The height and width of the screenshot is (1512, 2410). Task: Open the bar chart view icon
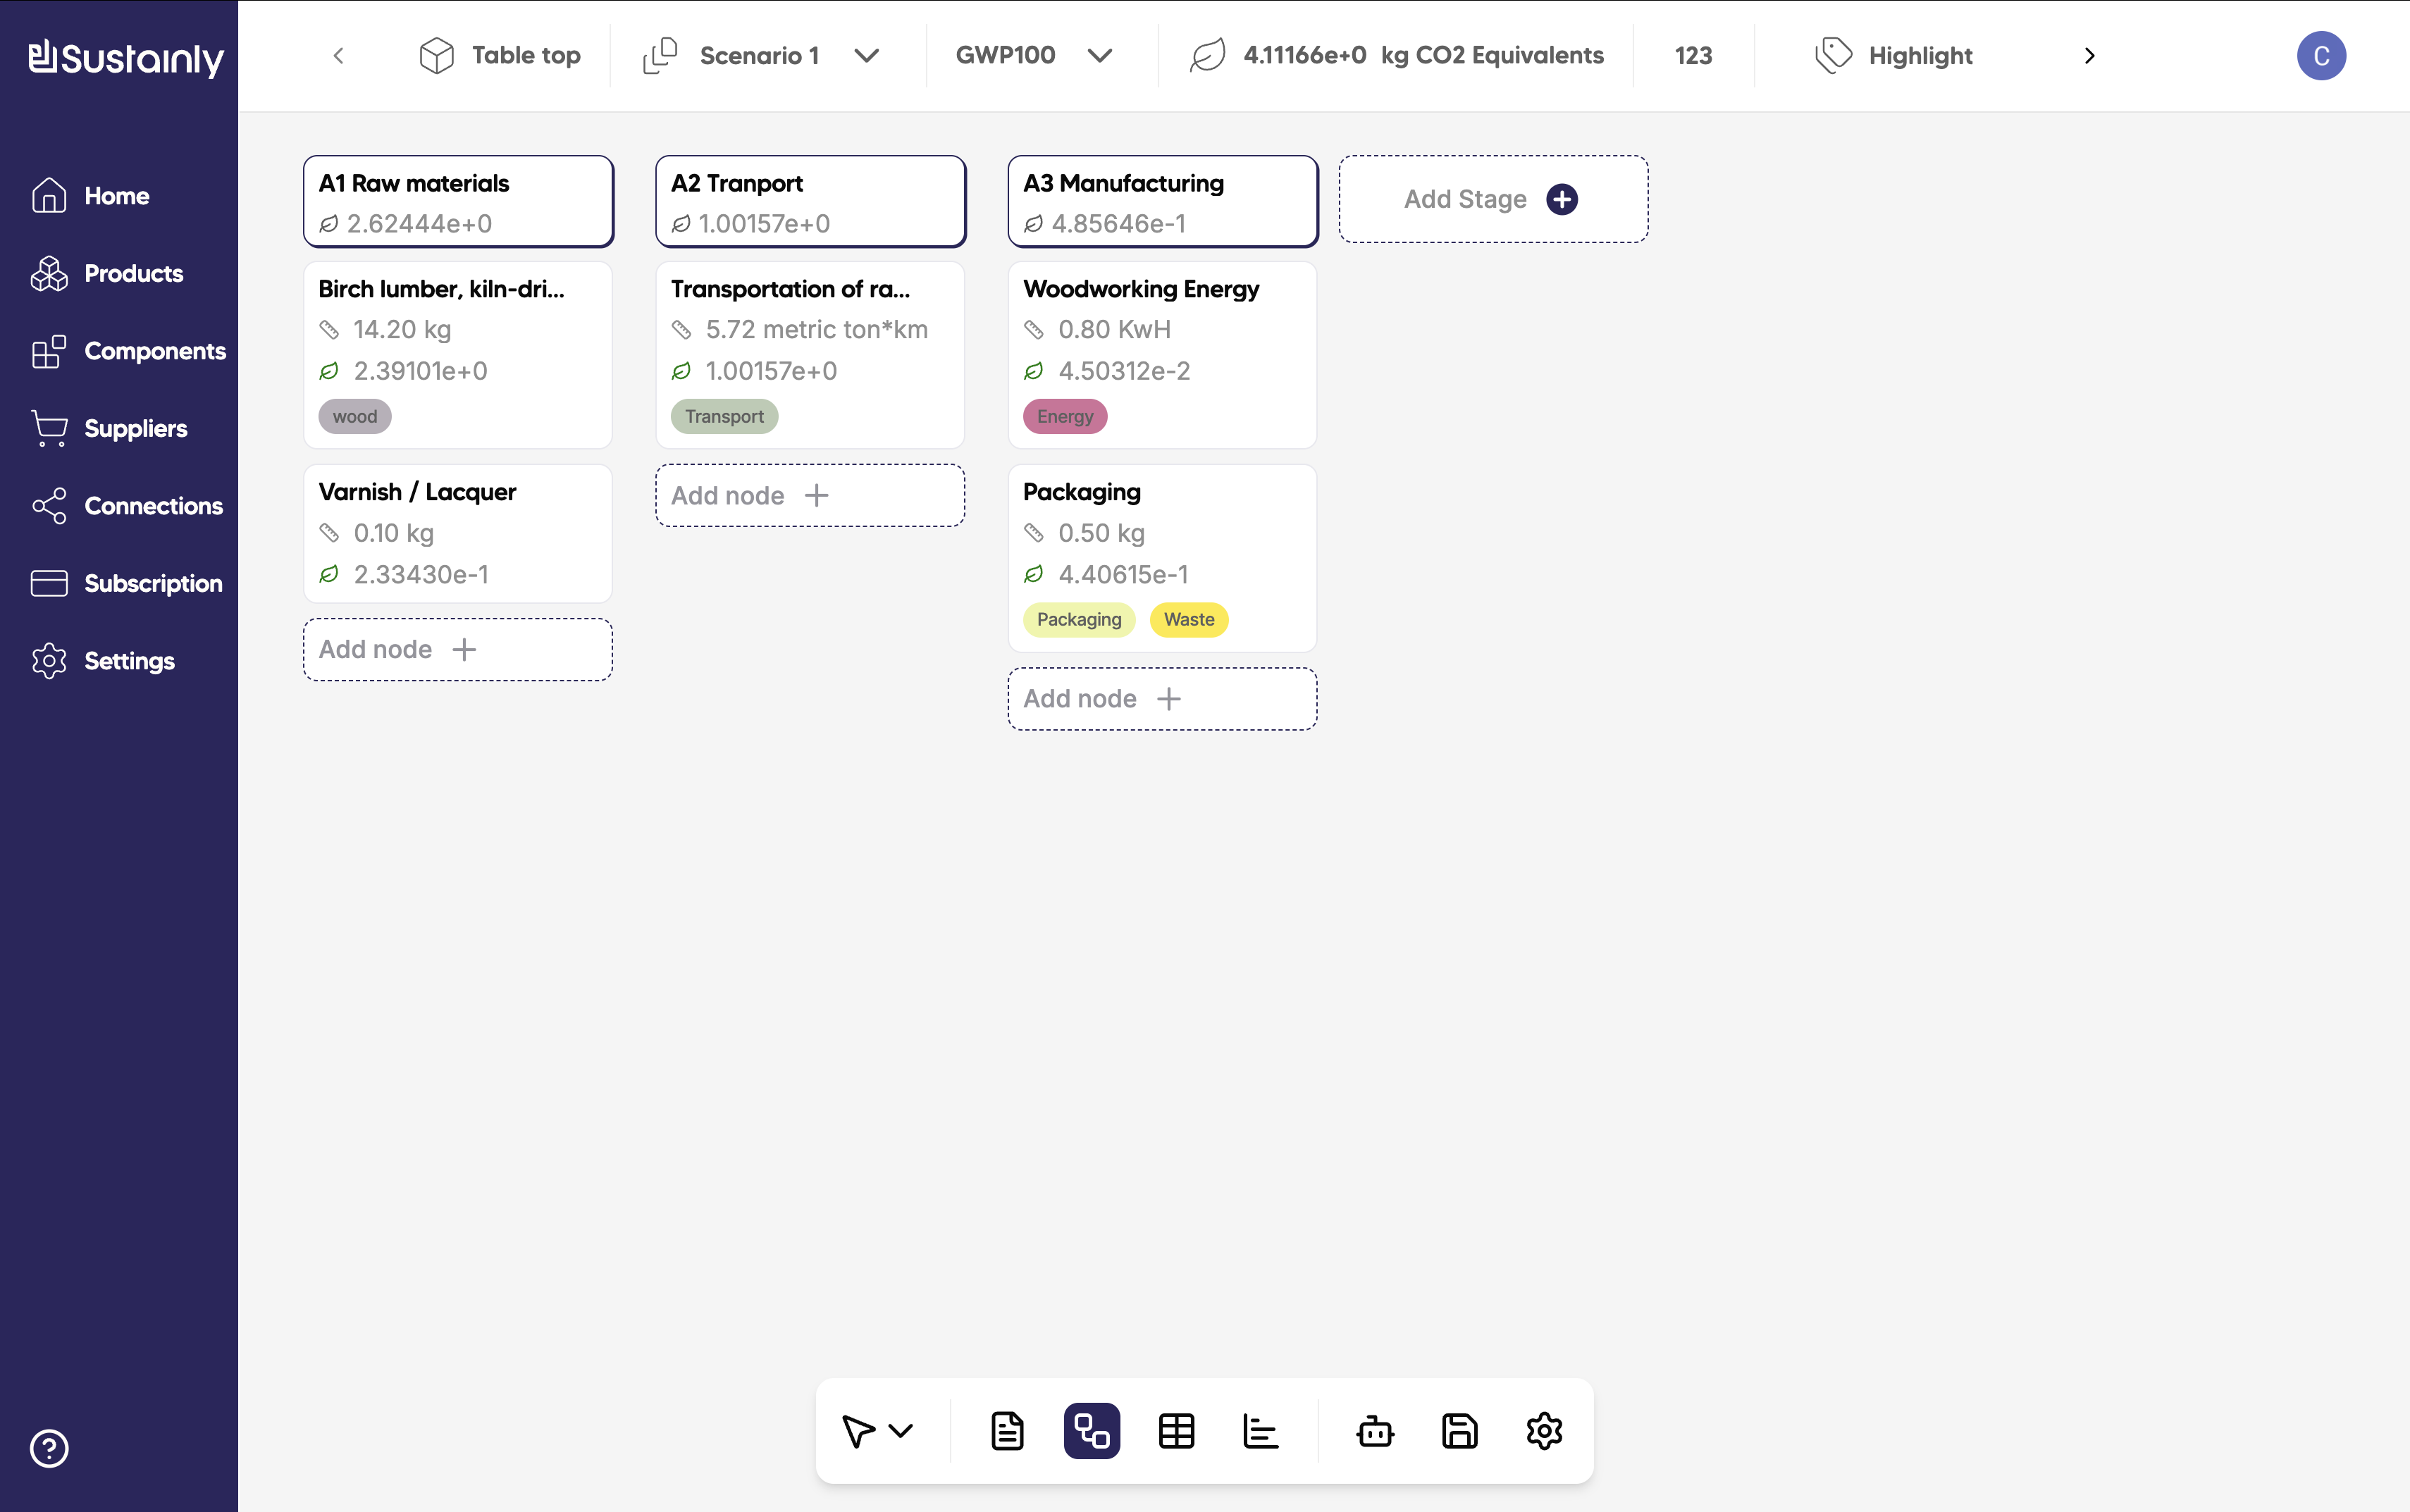pos(1260,1431)
